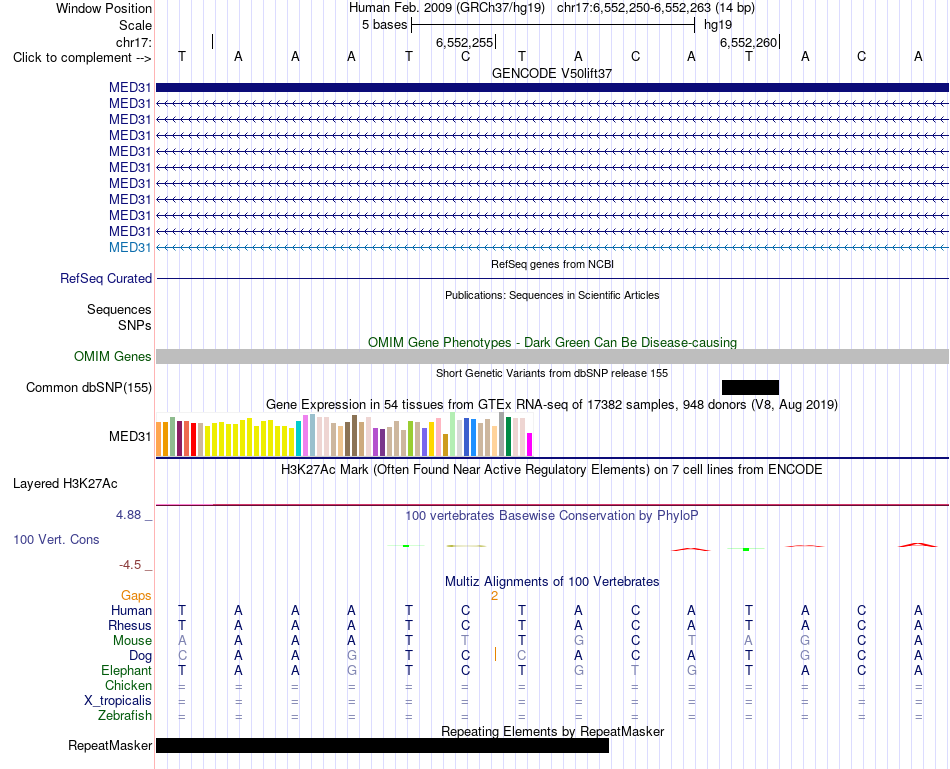Click the orange gap count '2'
This screenshot has width=950, height=769.
pyautogui.click(x=494, y=596)
